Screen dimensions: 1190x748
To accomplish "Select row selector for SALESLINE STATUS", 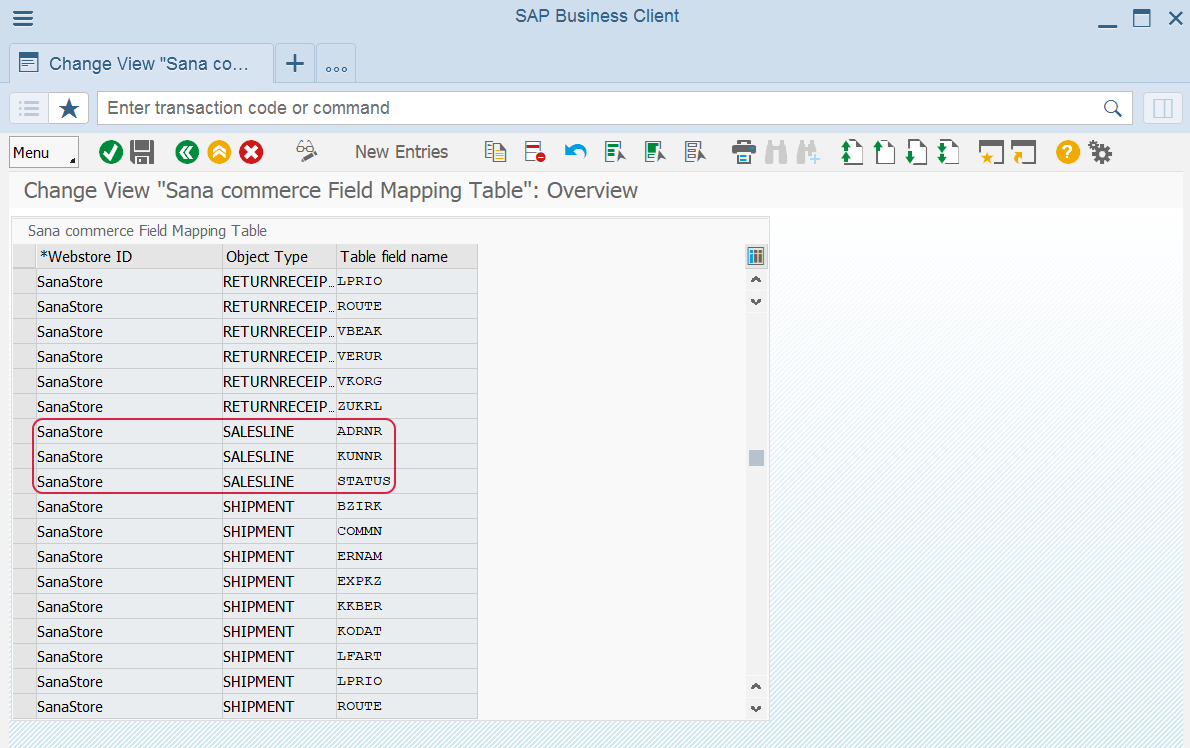I will [x=24, y=482].
